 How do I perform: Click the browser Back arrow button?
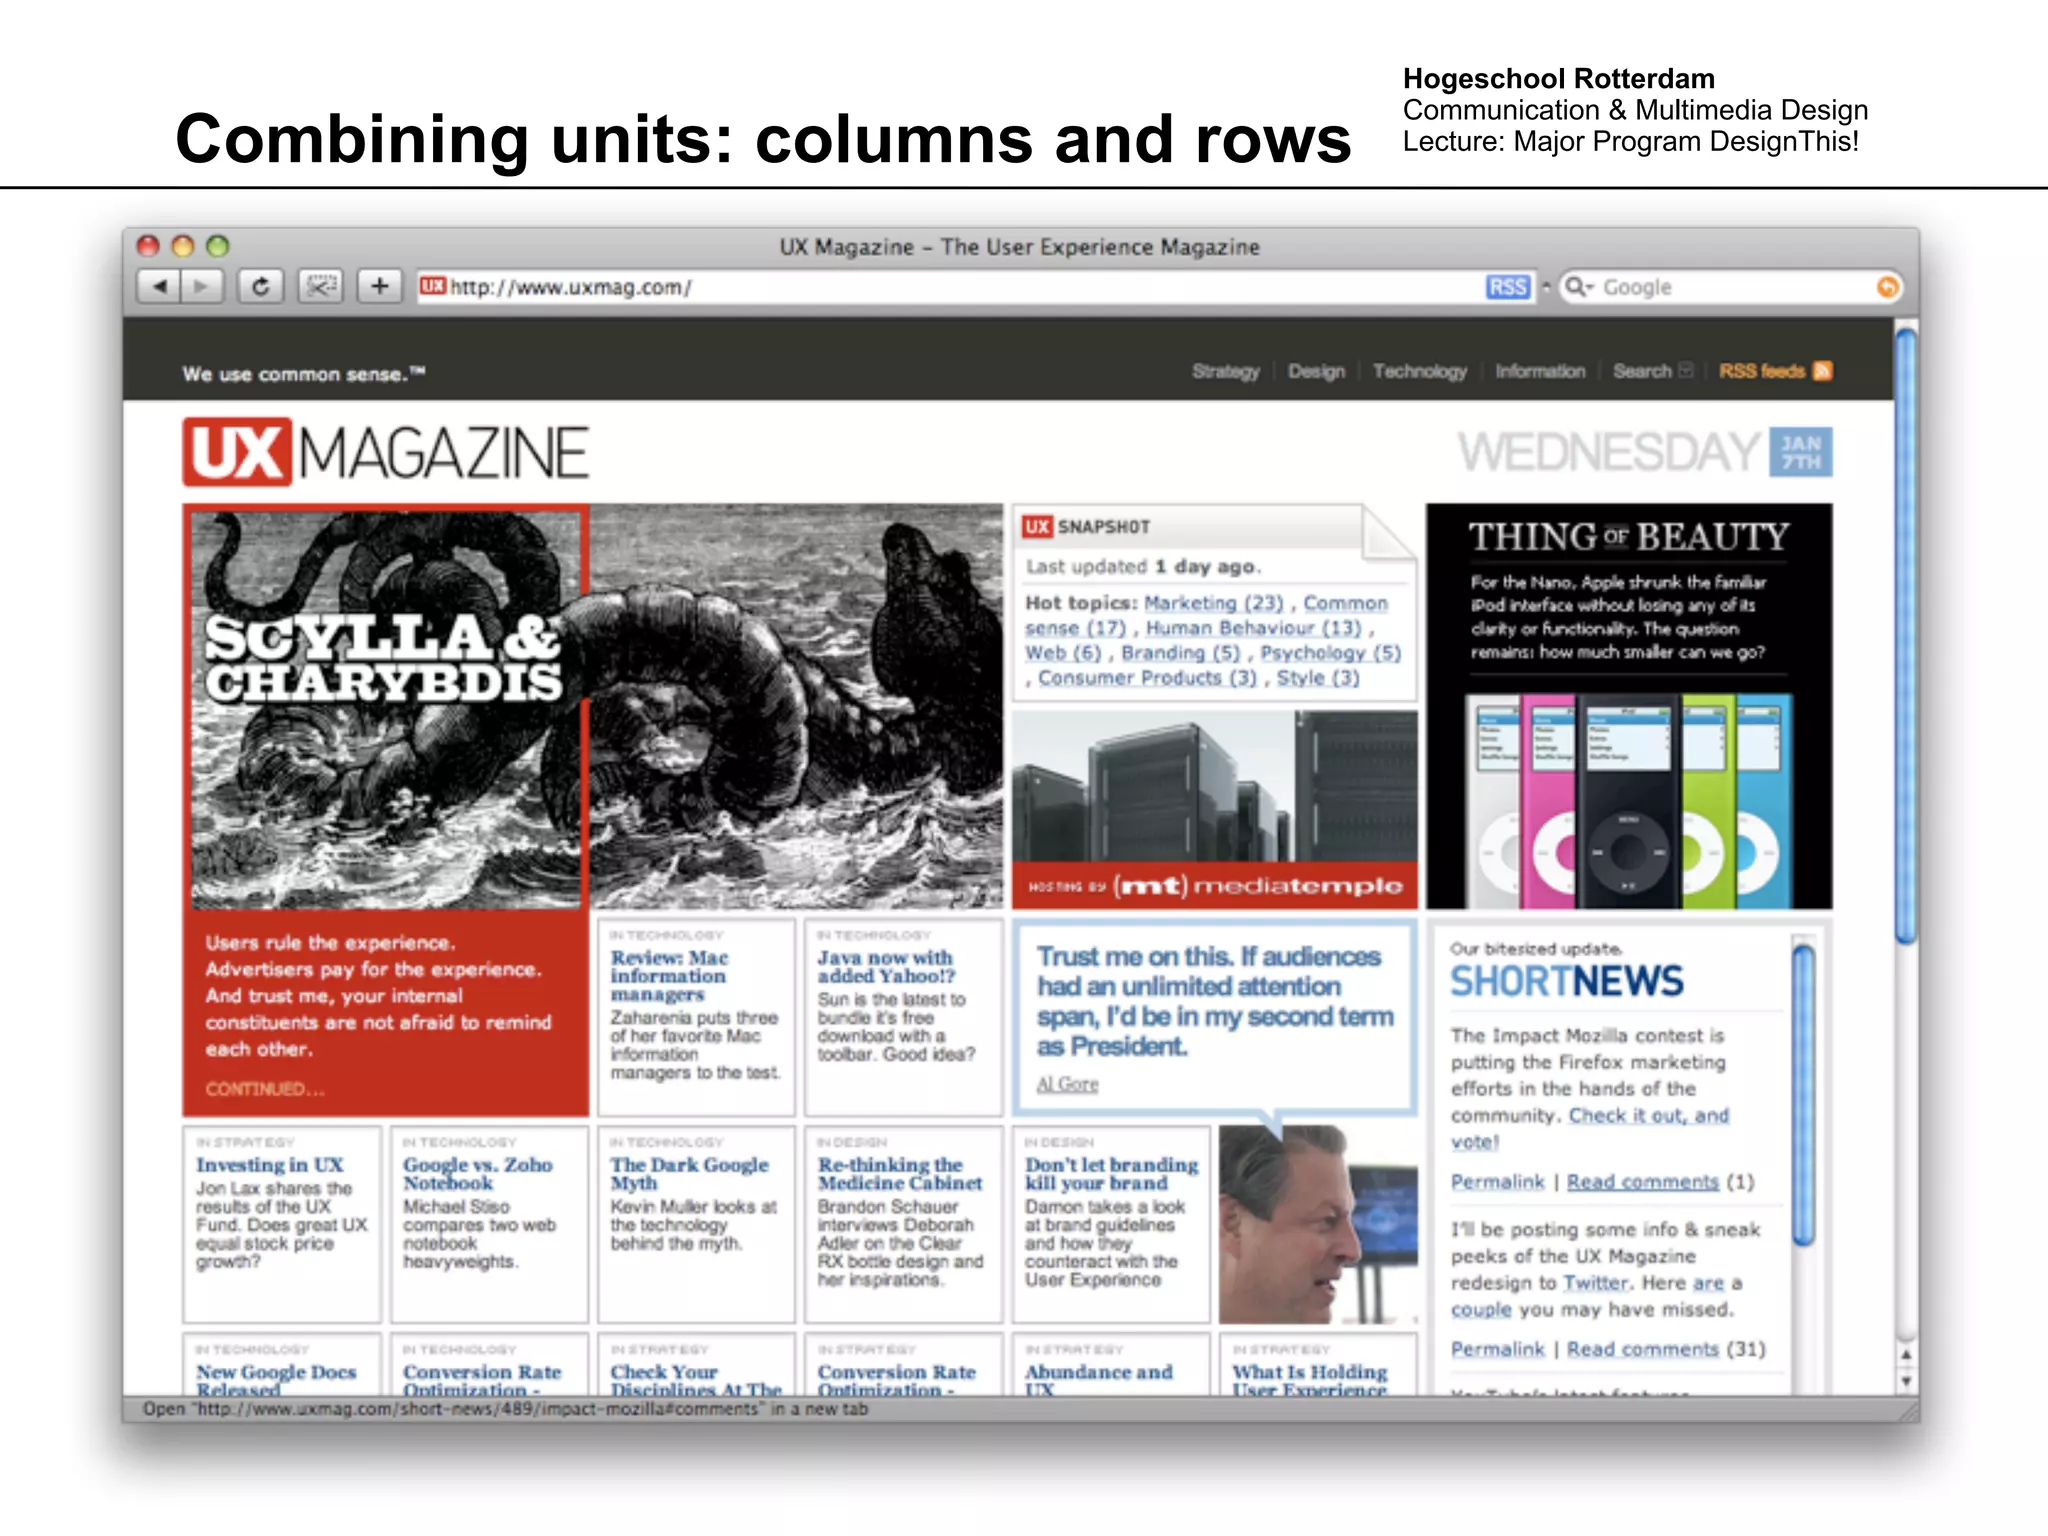click(x=158, y=287)
